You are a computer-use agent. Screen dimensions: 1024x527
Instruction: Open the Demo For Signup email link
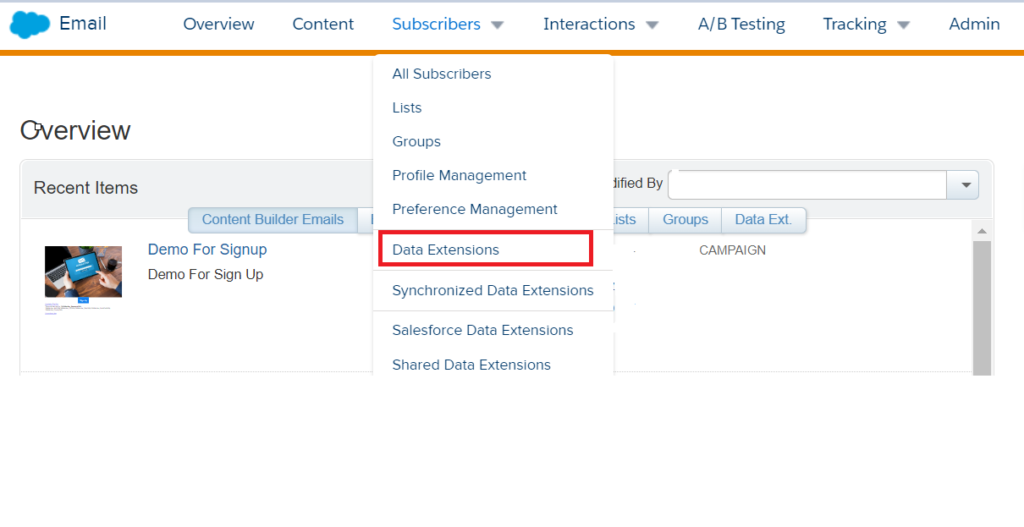[x=207, y=249]
